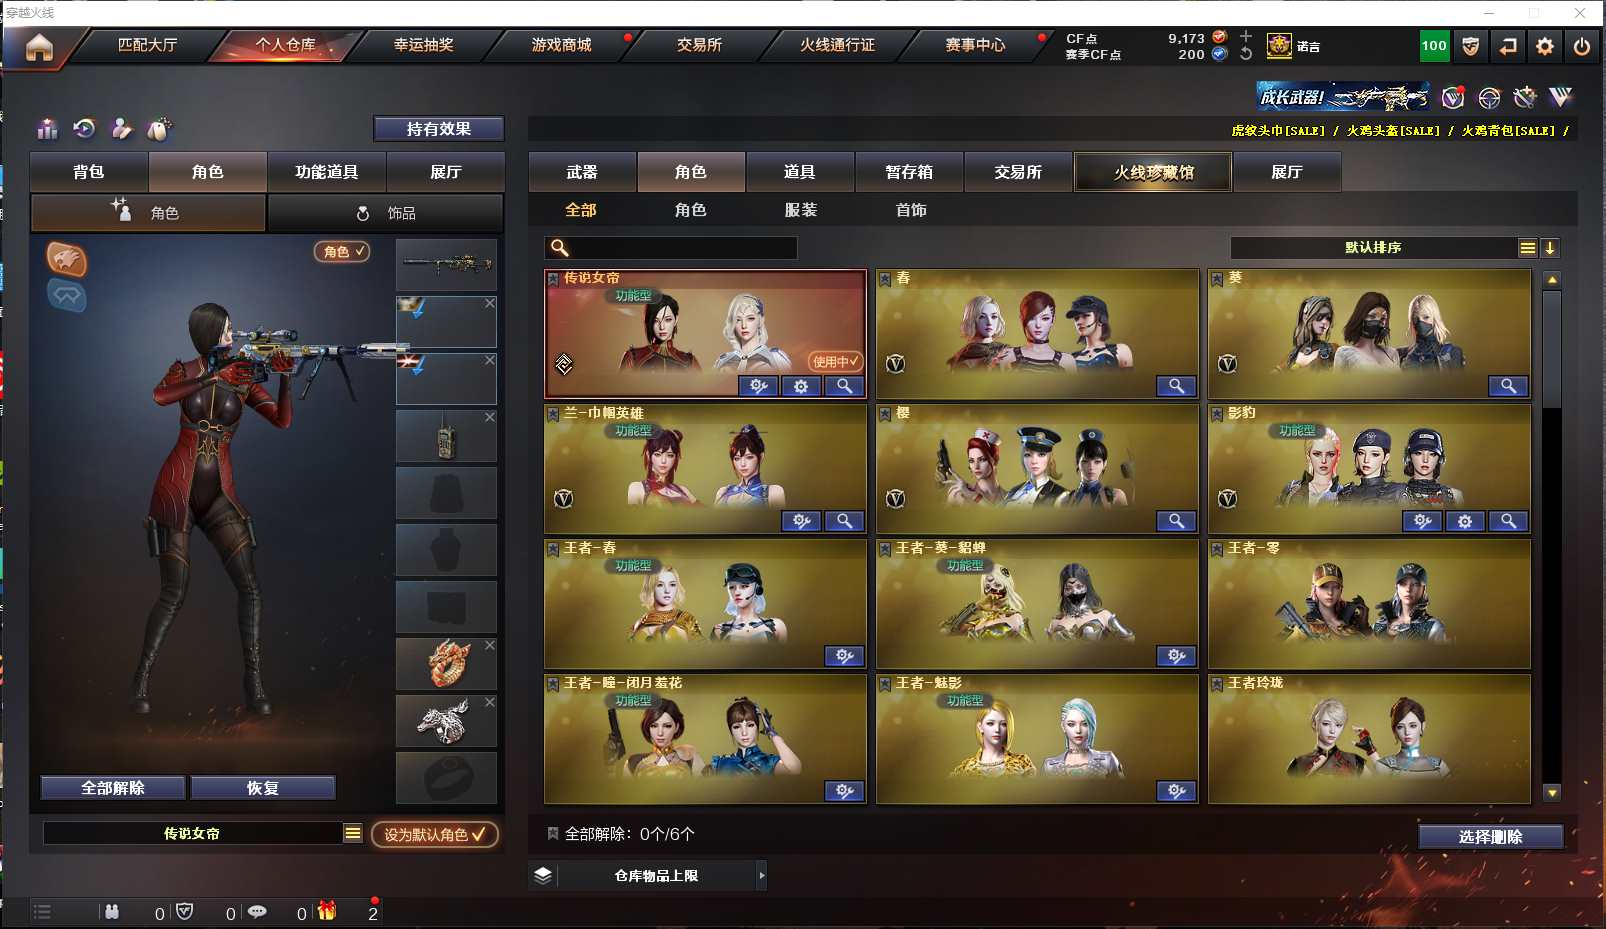Toggle 设为默认角色 checkmark button

coord(435,834)
